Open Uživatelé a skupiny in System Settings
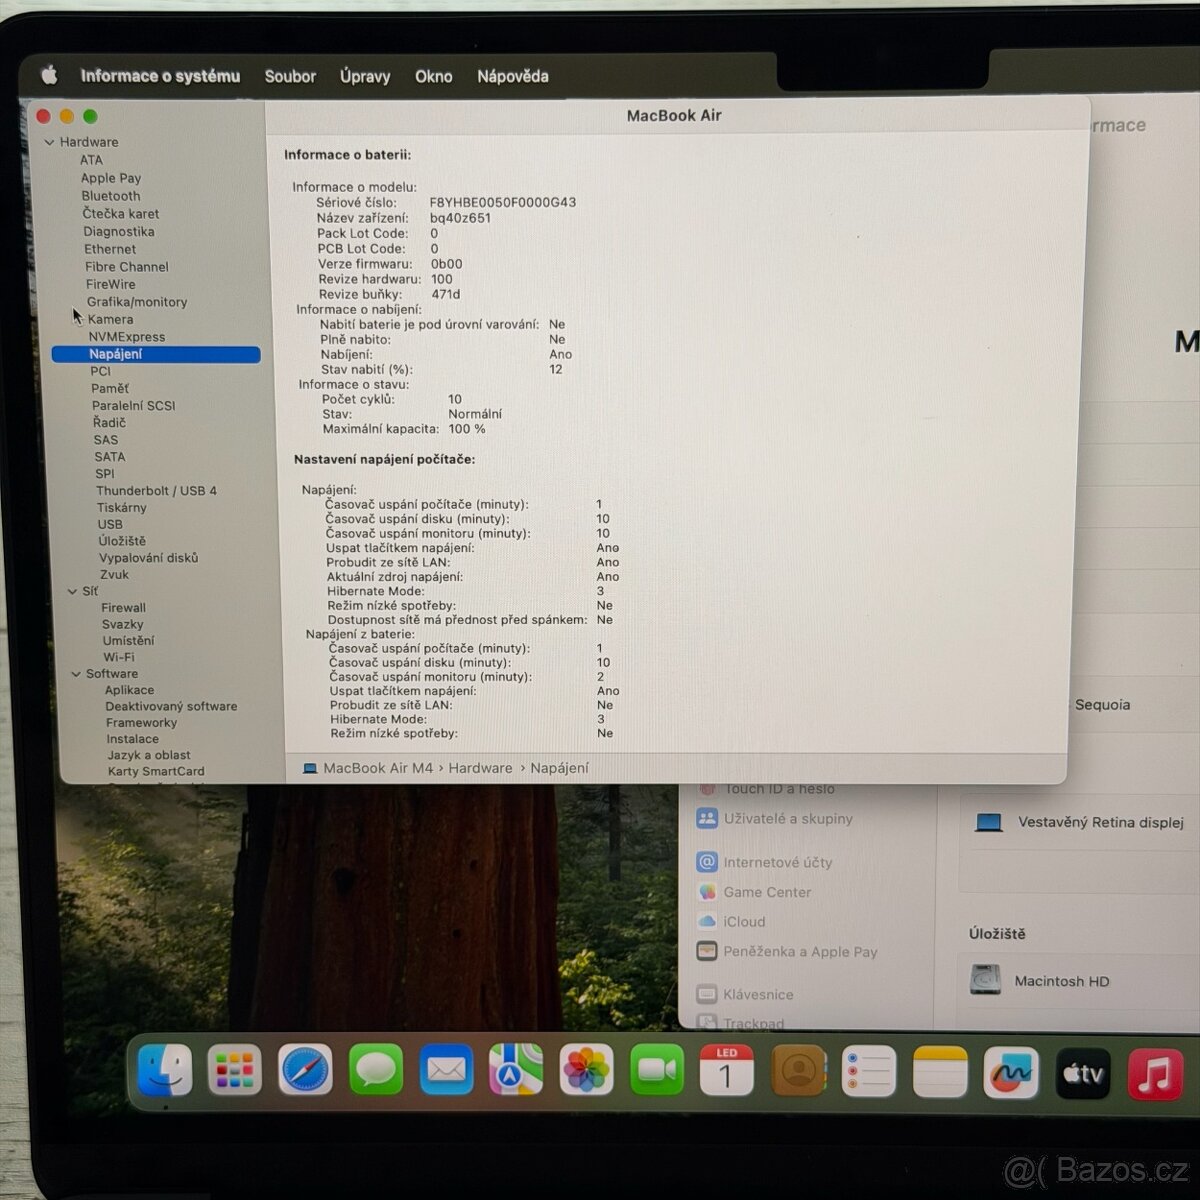Screen dimensions: 1200x1200 pyautogui.click(x=775, y=818)
